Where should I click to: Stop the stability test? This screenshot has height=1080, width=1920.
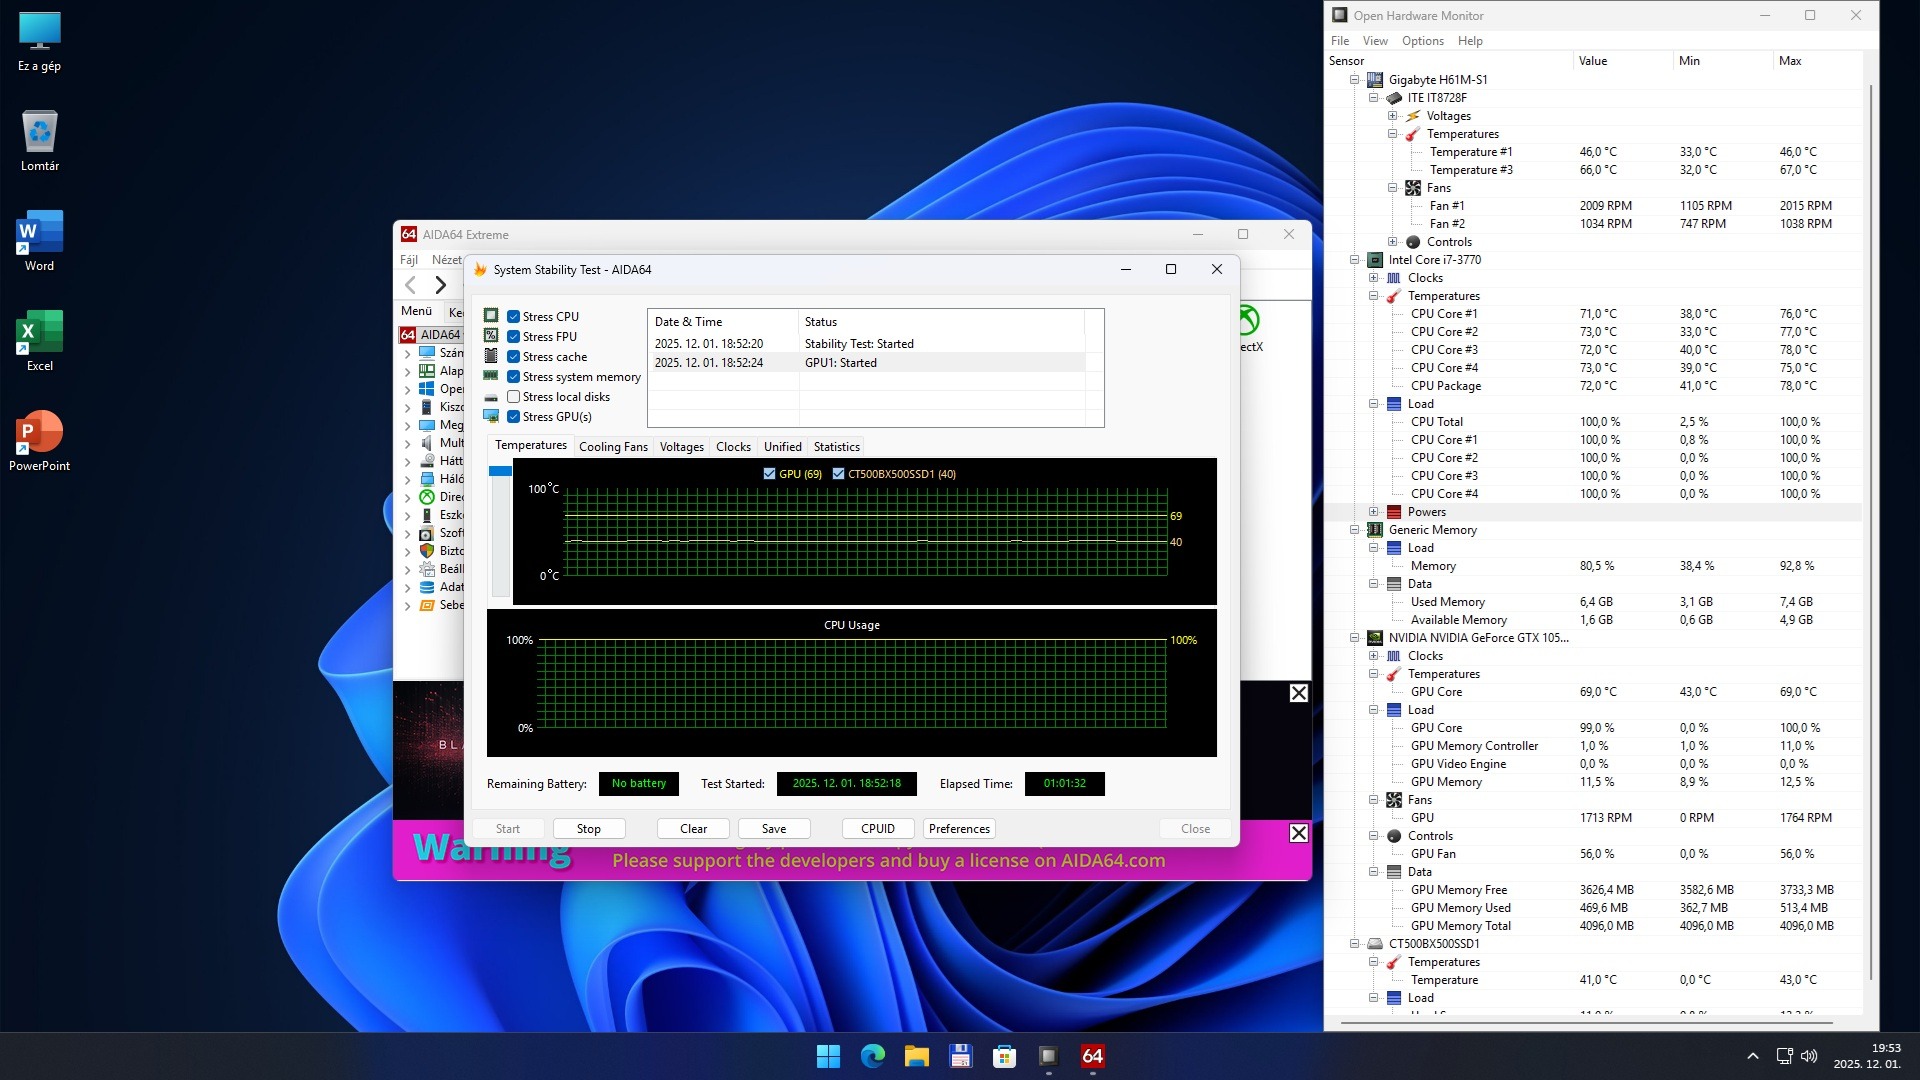click(589, 829)
